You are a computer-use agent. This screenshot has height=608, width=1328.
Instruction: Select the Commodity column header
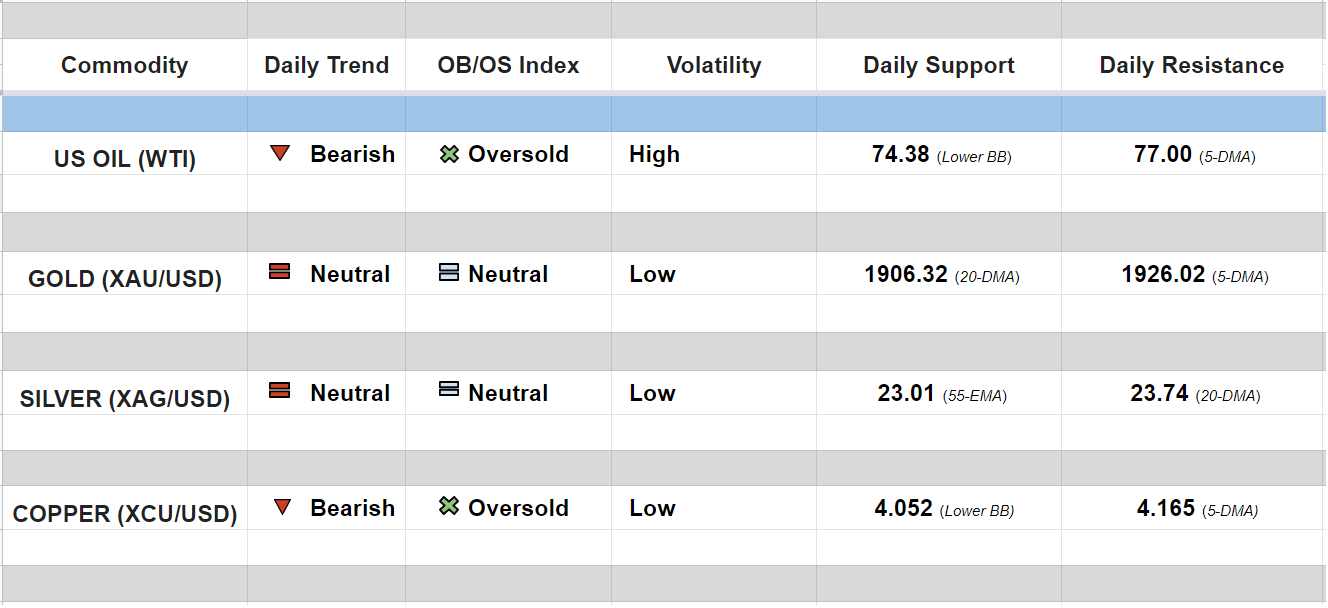[x=124, y=66]
